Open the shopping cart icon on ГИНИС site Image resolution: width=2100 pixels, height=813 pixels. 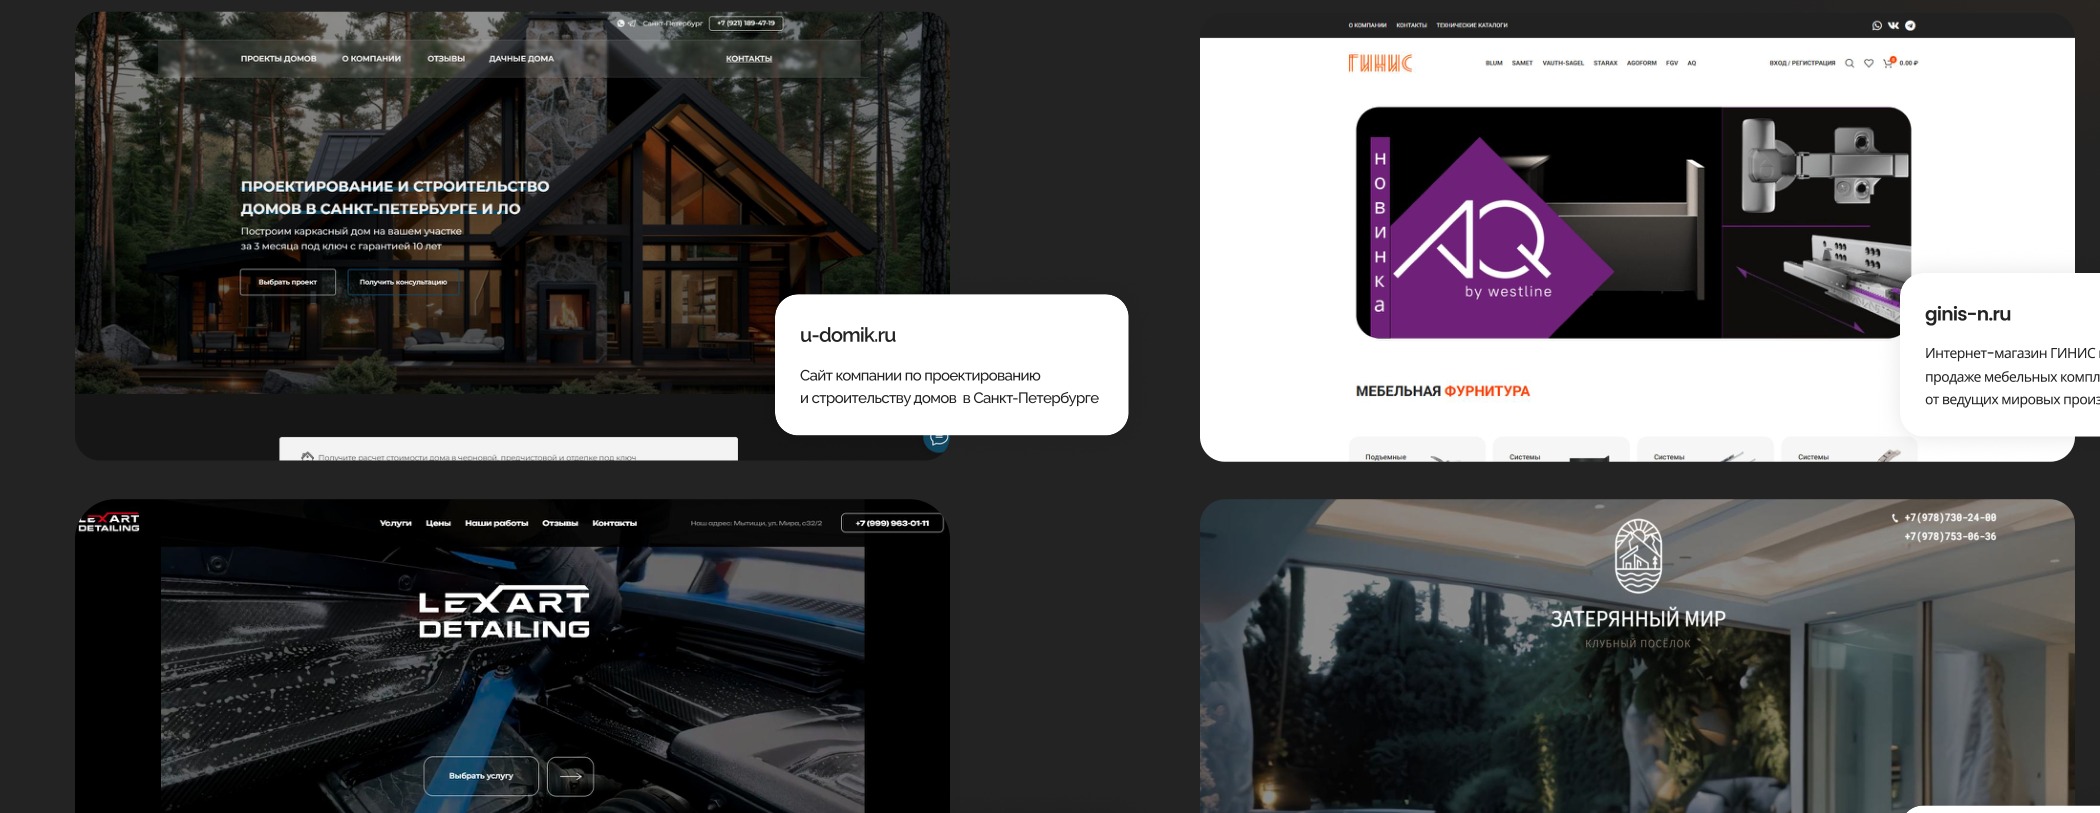pos(1888,63)
